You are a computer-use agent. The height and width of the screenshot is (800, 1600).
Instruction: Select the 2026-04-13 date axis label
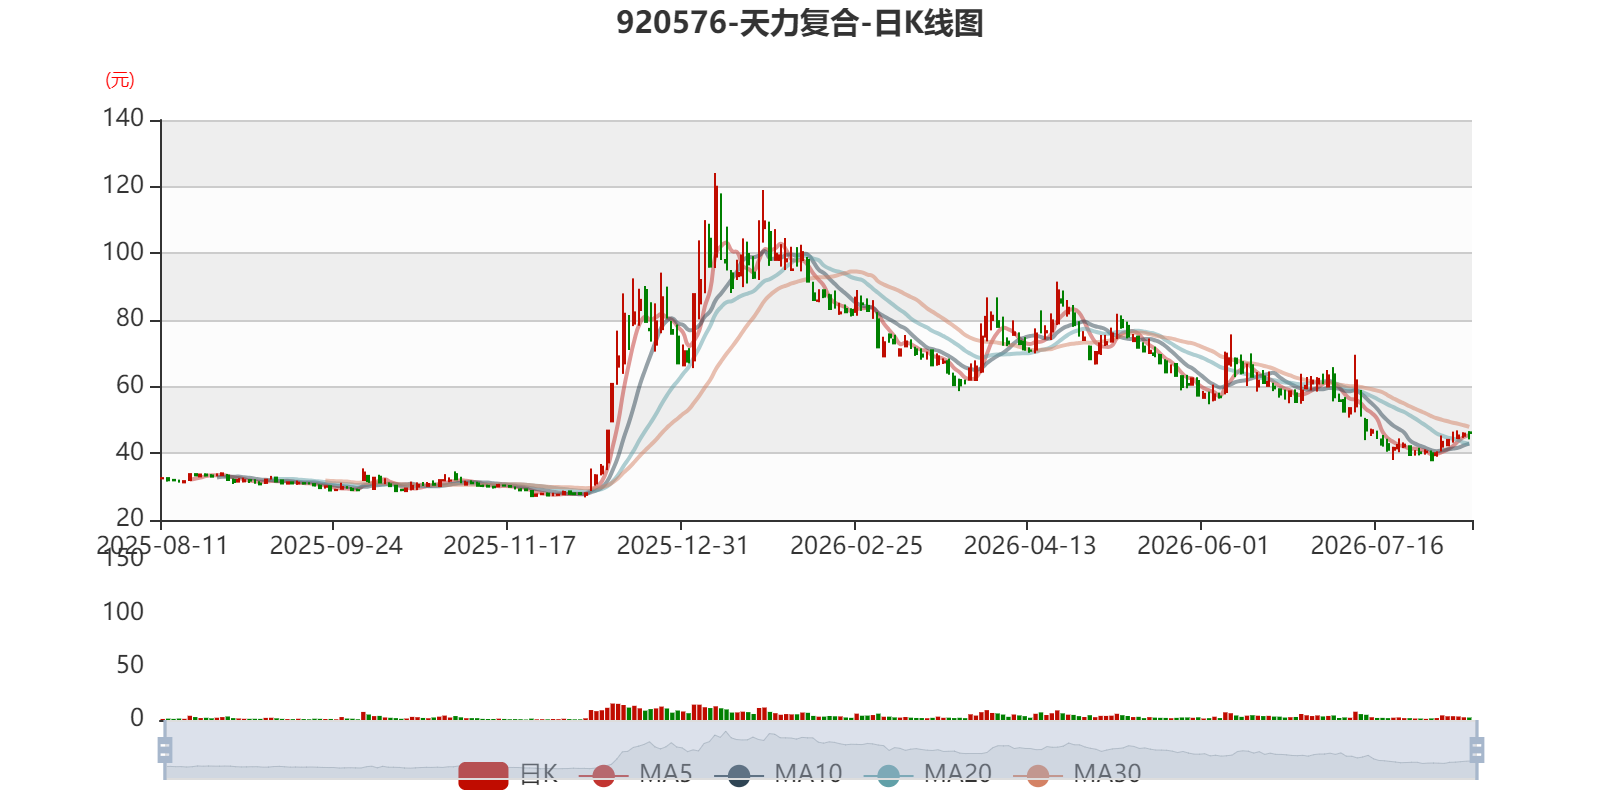(x=1029, y=546)
